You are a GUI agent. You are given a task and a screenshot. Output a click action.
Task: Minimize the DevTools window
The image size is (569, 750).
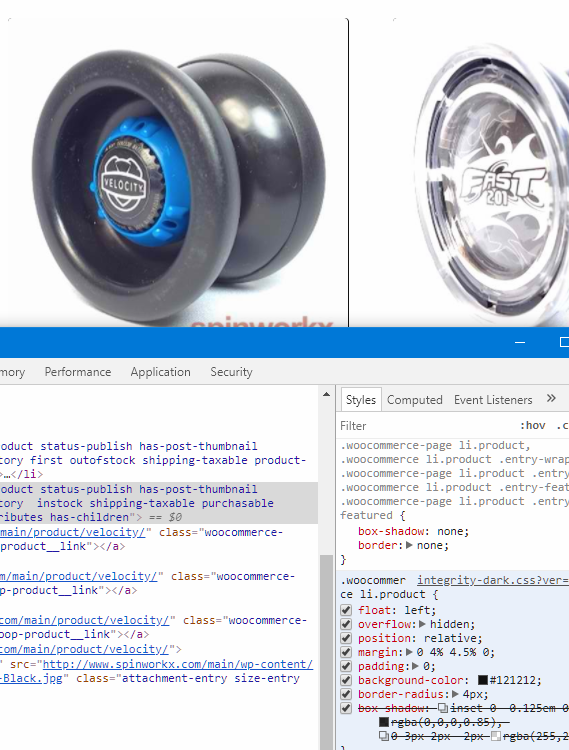pyautogui.click(x=520, y=342)
